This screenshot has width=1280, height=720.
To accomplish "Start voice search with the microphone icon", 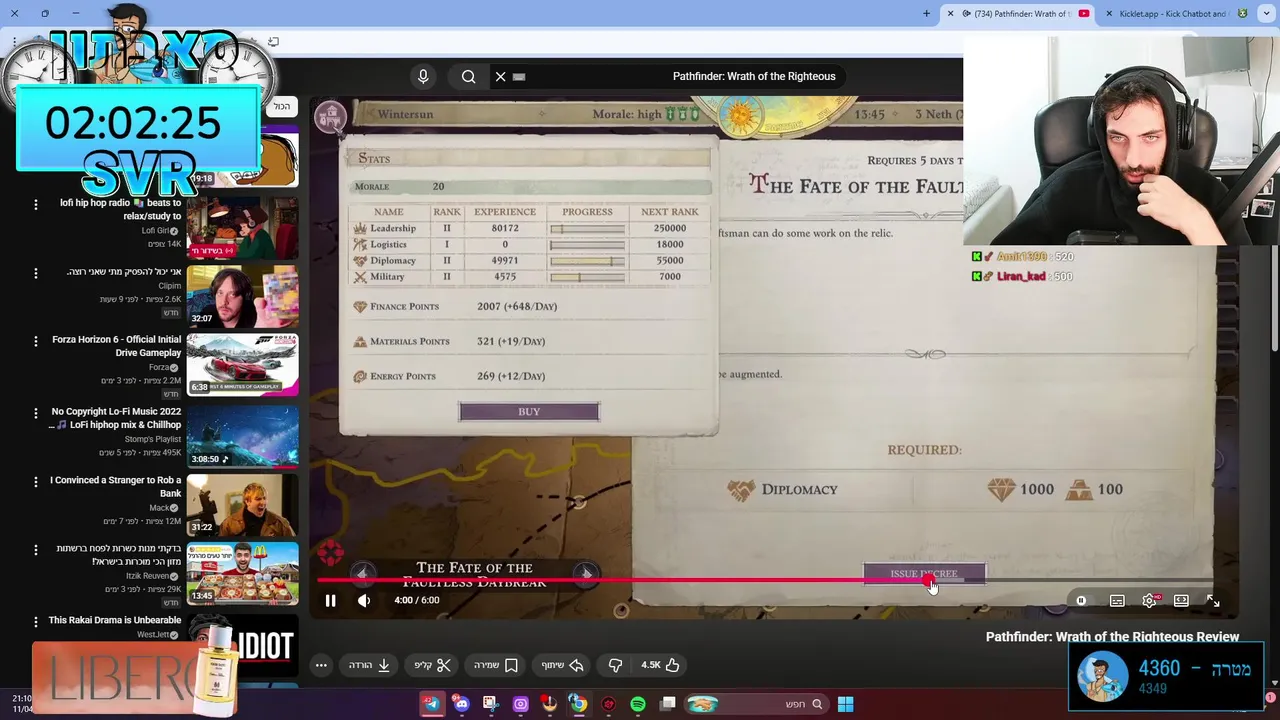I will tap(423, 76).
